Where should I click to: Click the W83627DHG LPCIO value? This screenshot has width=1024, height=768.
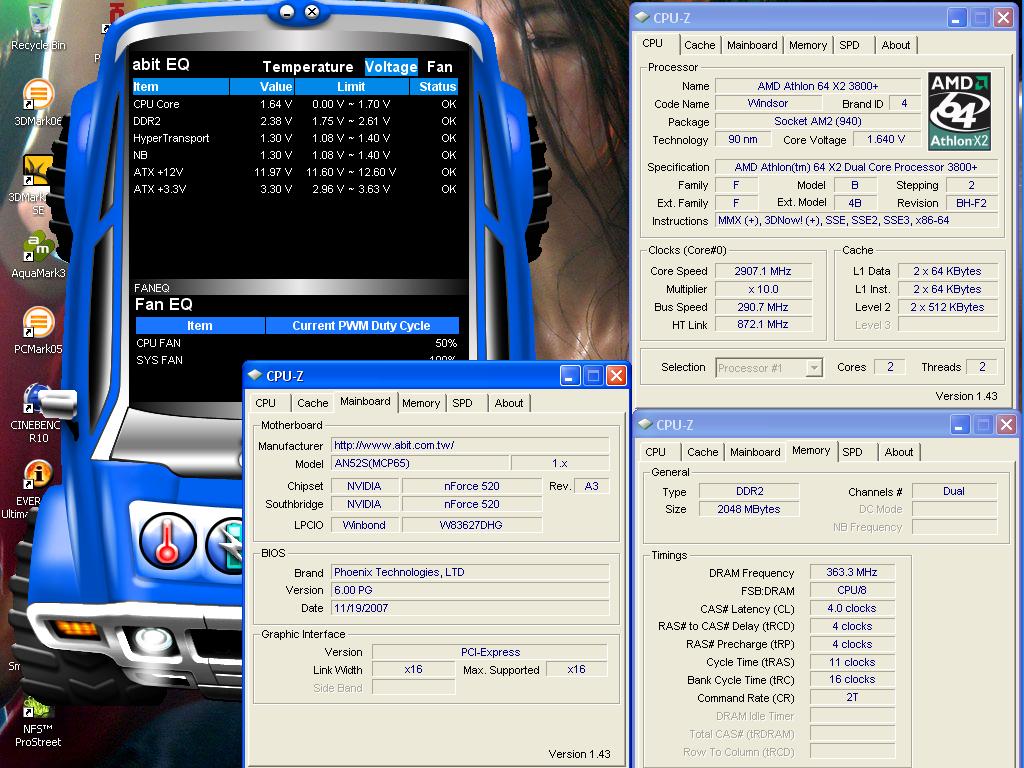pyautogui.click(x=471, y=524)
